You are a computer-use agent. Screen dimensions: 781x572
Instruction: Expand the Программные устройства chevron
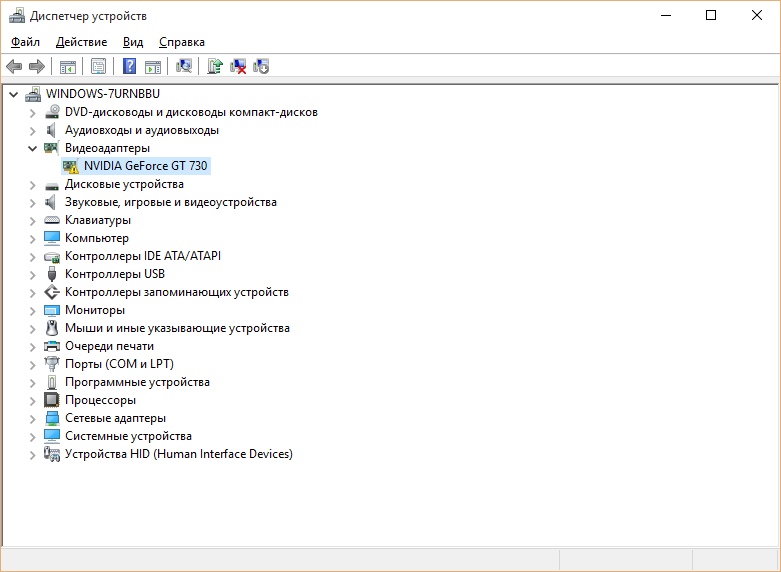[33, 383]
